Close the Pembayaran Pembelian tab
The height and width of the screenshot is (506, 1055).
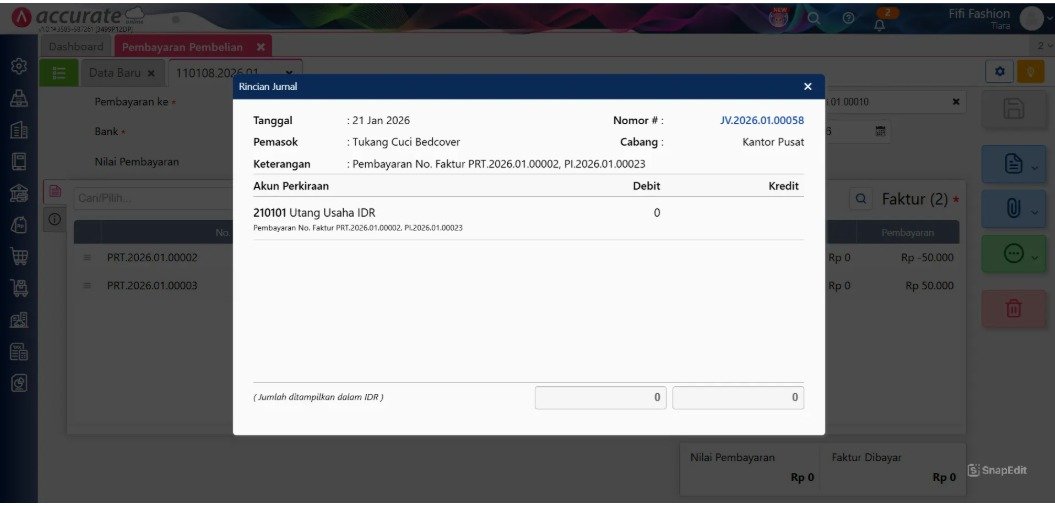click(x=260, y=47)
